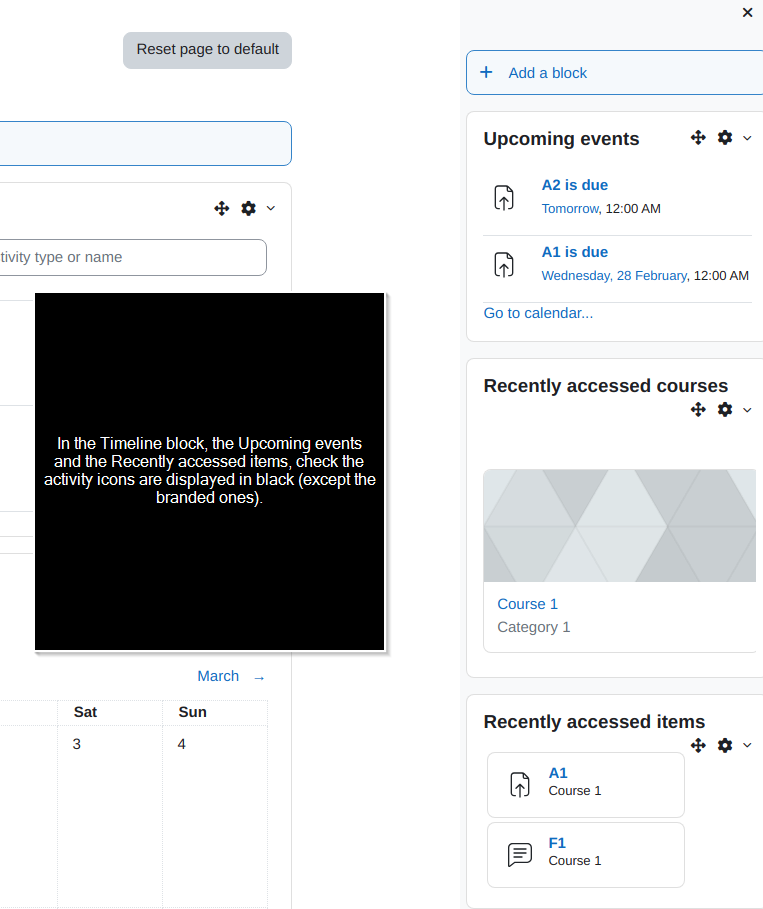
Task: Expand Recently accessed items actions chevron
Action: point(747,746)
